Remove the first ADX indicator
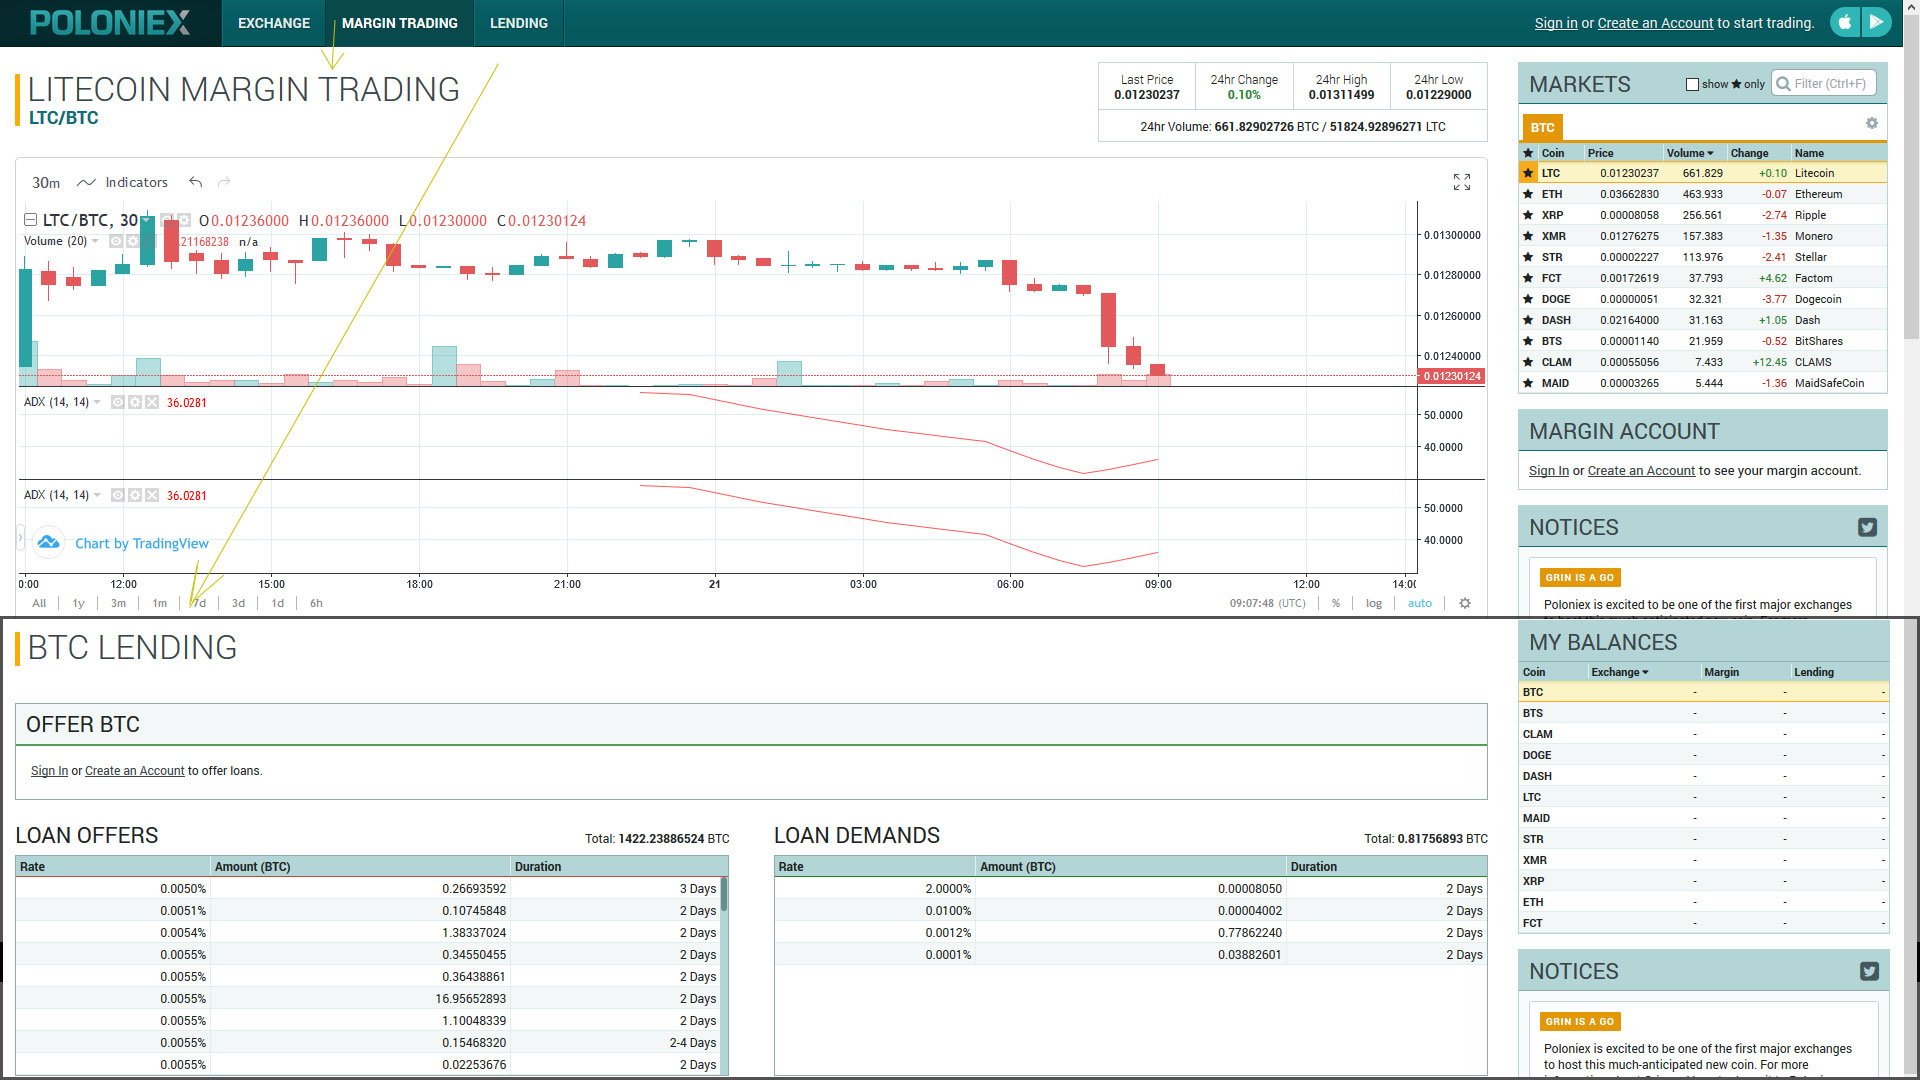Viewport: 1920px width, 1080px height. 152,402
